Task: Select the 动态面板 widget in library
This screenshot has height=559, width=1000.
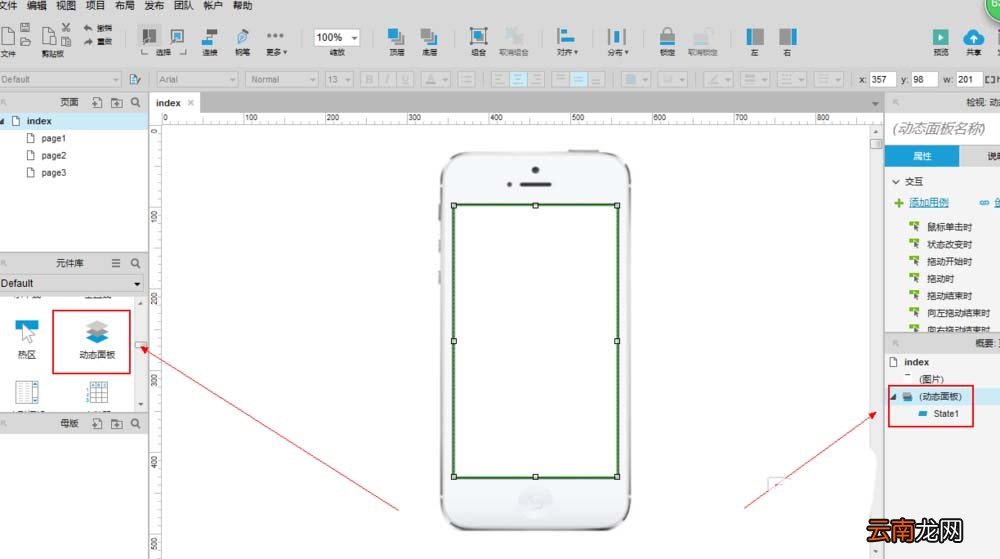Action: point(97,340)
